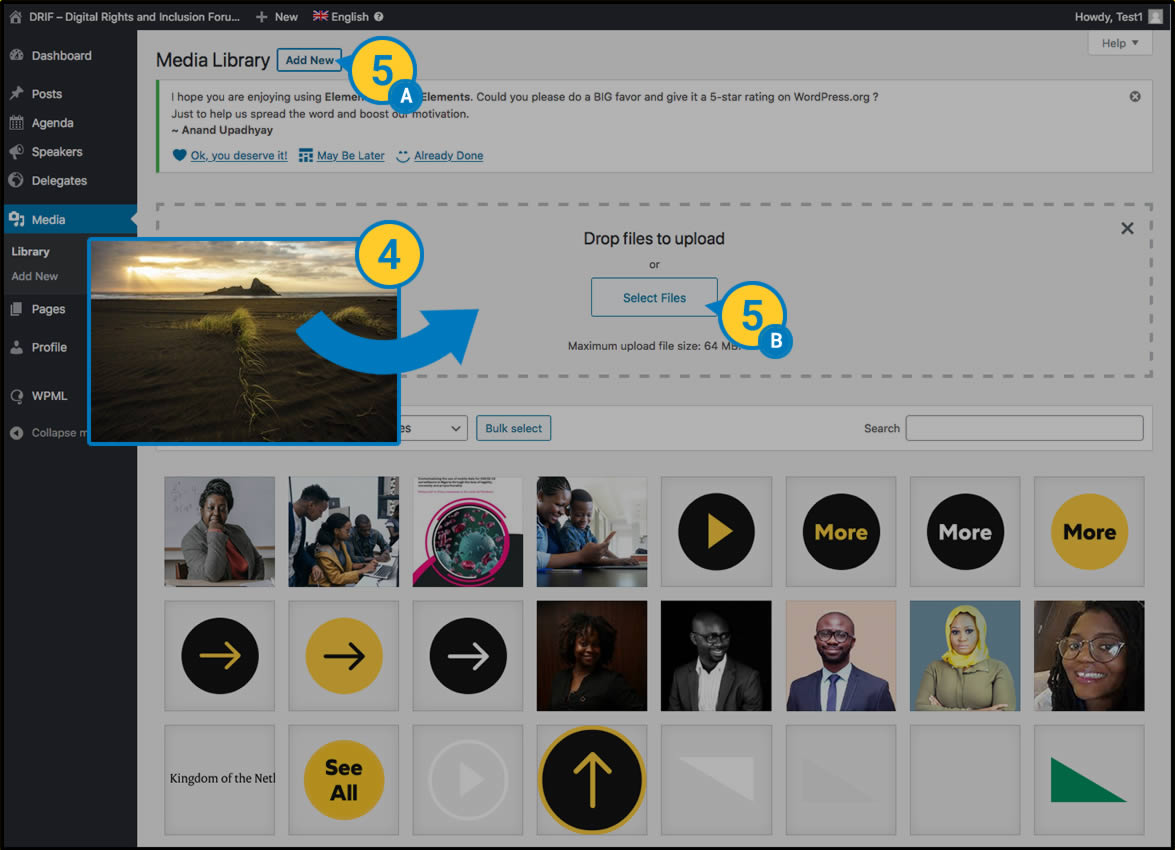Screen dimensions: 1175x850
Task: Click the Delegates globe icon
Action: (17, 181)
